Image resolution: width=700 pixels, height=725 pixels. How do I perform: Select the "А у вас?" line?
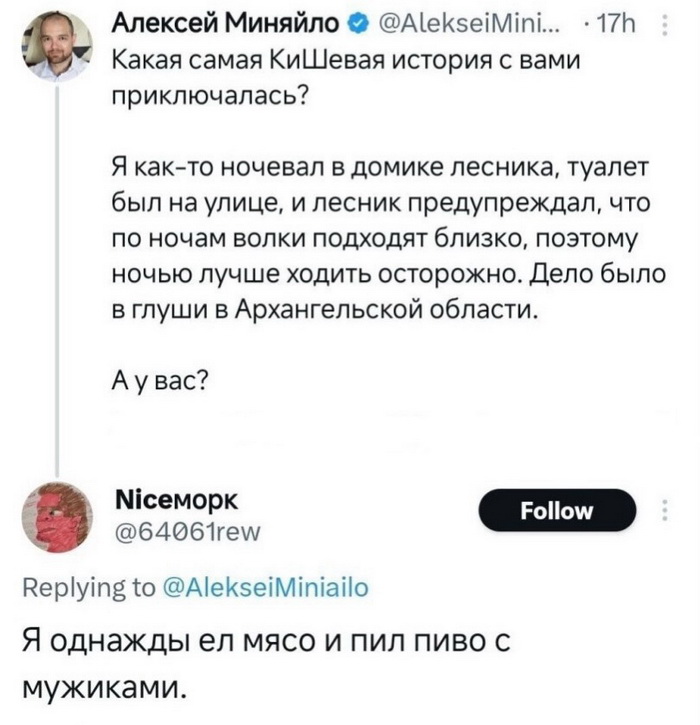(x=160, y=381)
